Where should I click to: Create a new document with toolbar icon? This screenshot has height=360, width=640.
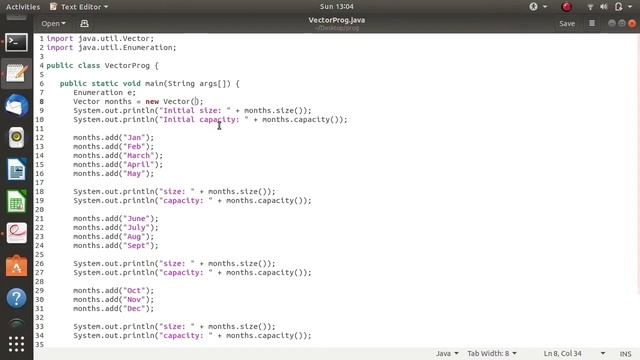pos(84,24)
